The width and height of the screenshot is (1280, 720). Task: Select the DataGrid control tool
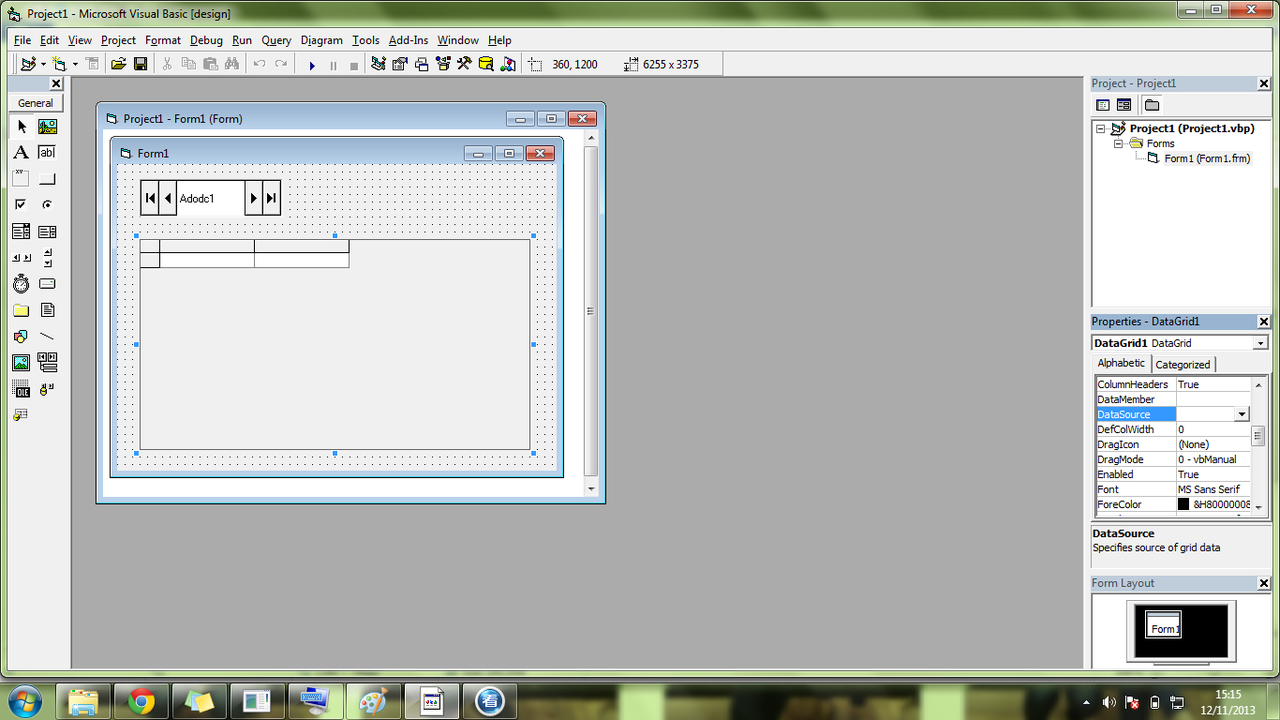[x=21, y=414]
